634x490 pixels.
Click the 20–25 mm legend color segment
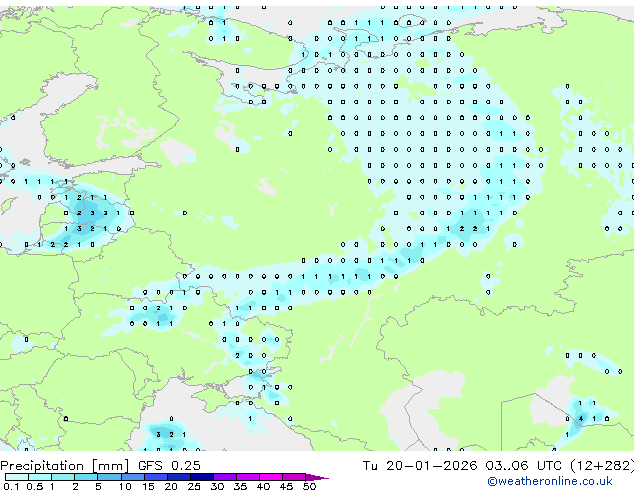[x=178, y=477]
